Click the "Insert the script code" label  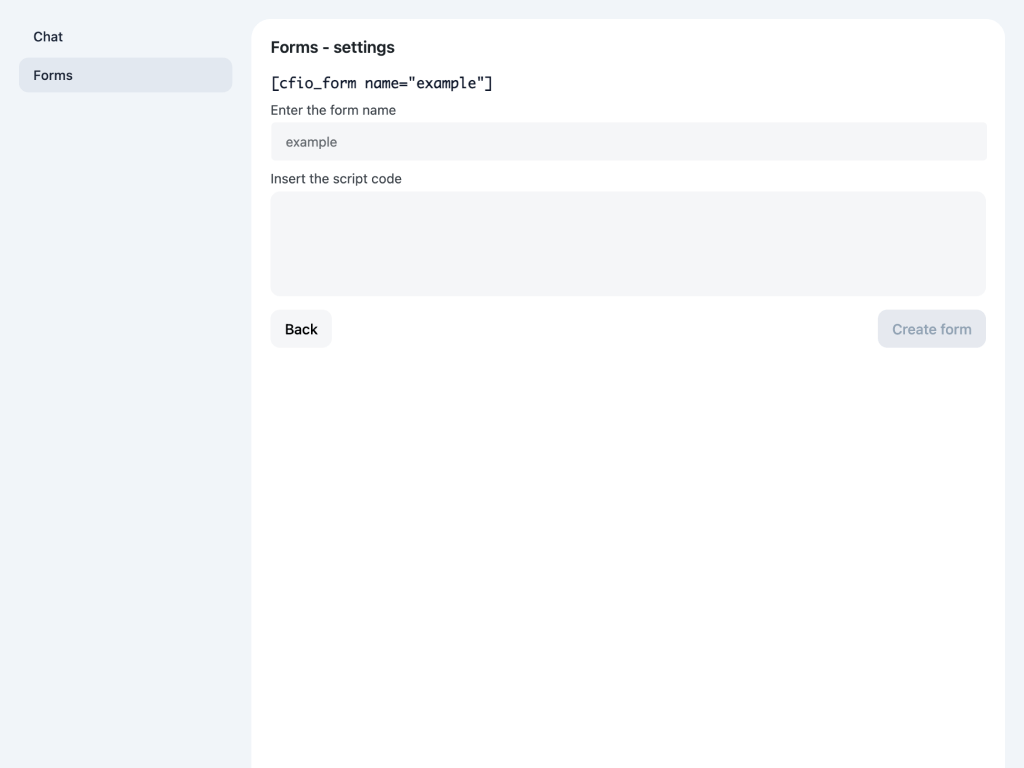336,179
